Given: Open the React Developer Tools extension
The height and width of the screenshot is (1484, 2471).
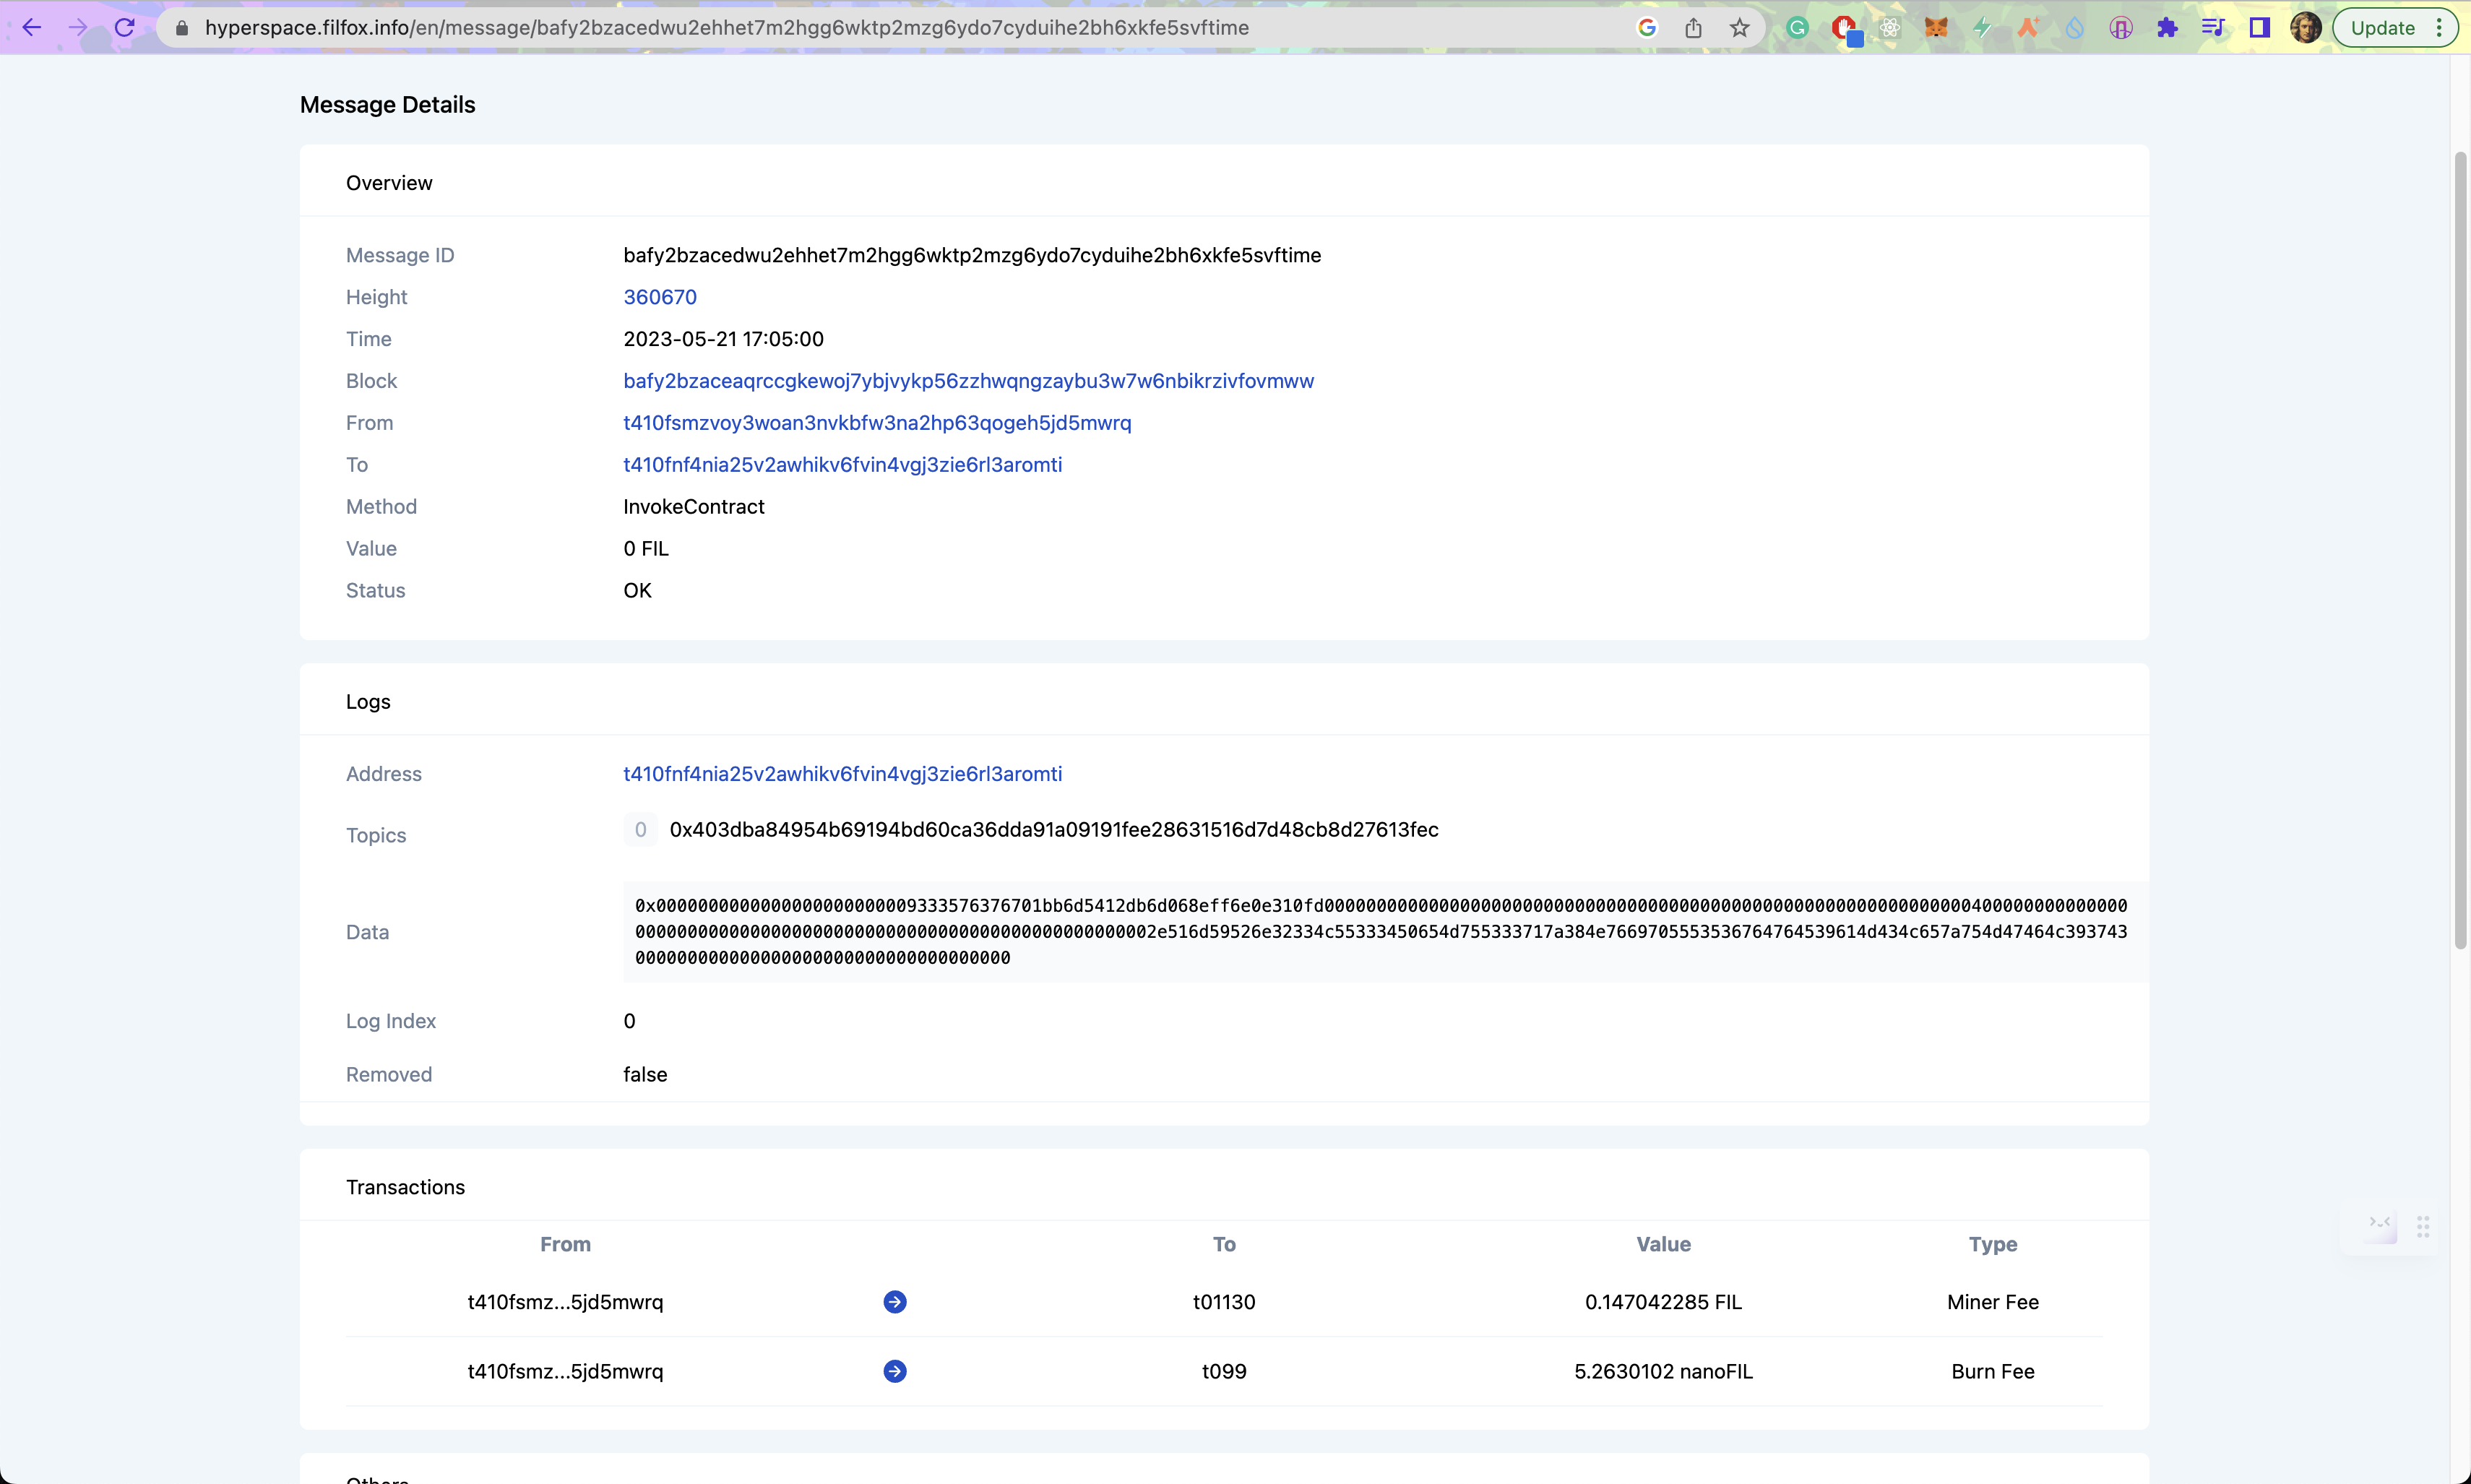Looking at the screenshot, I should coord(1889,28).
